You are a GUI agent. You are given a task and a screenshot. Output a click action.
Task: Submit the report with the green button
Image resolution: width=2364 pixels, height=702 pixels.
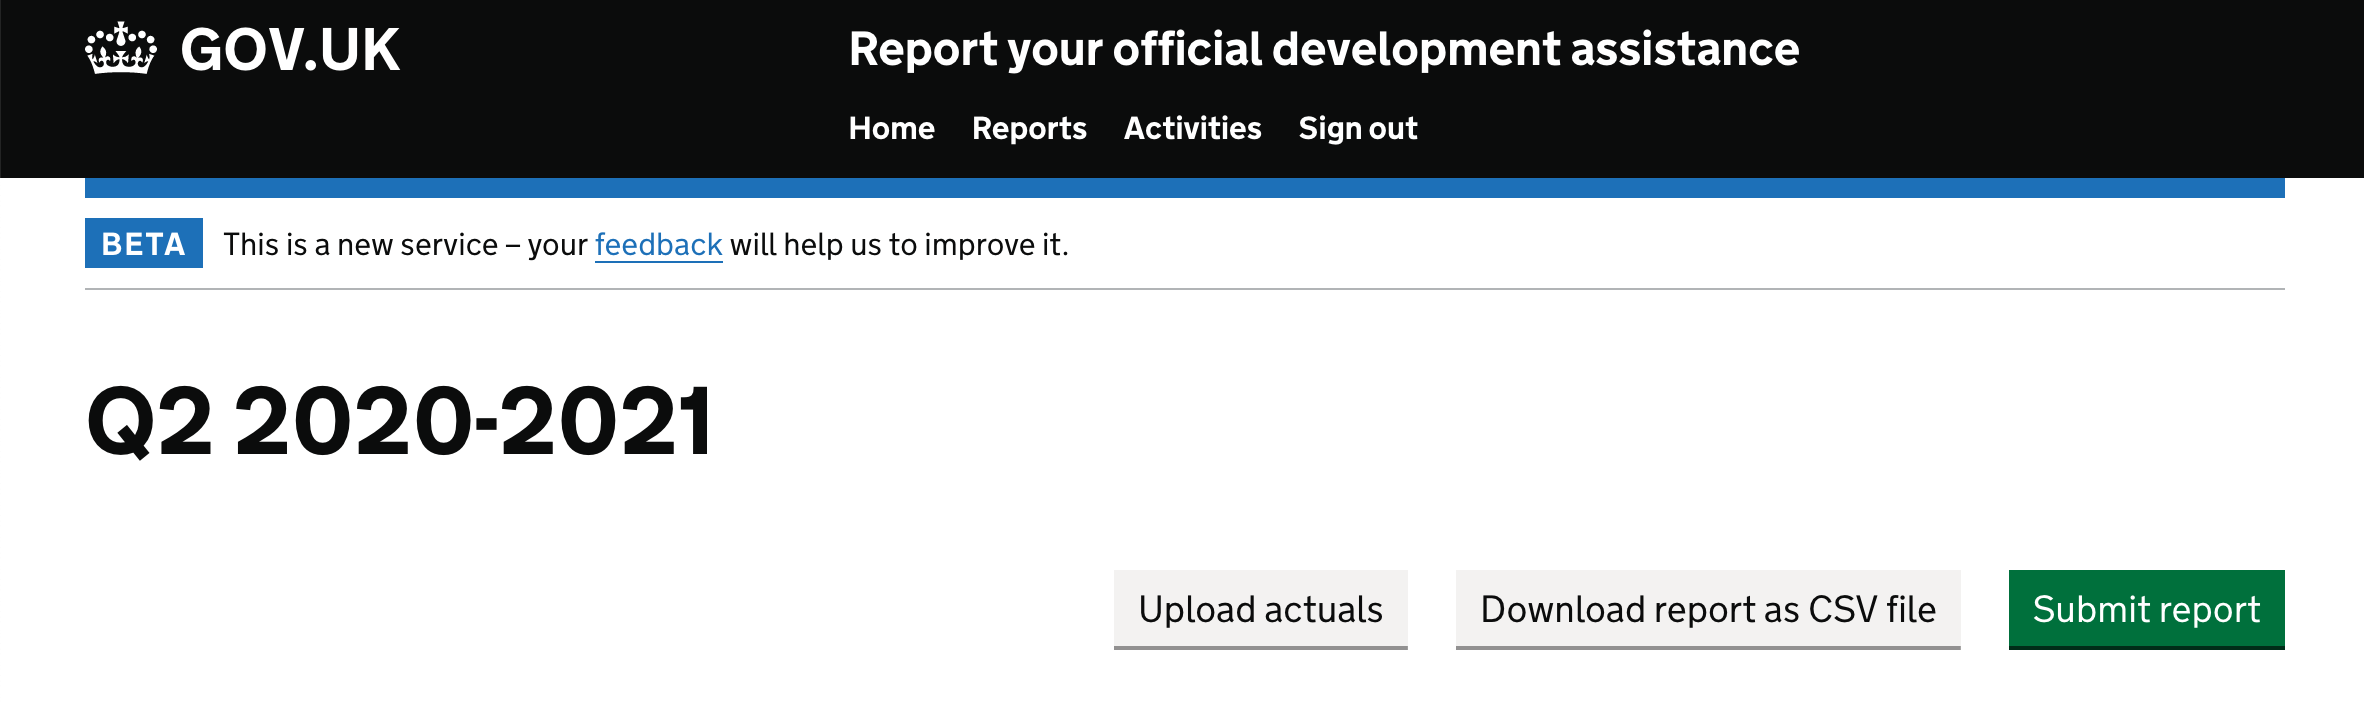(2147, 609)
